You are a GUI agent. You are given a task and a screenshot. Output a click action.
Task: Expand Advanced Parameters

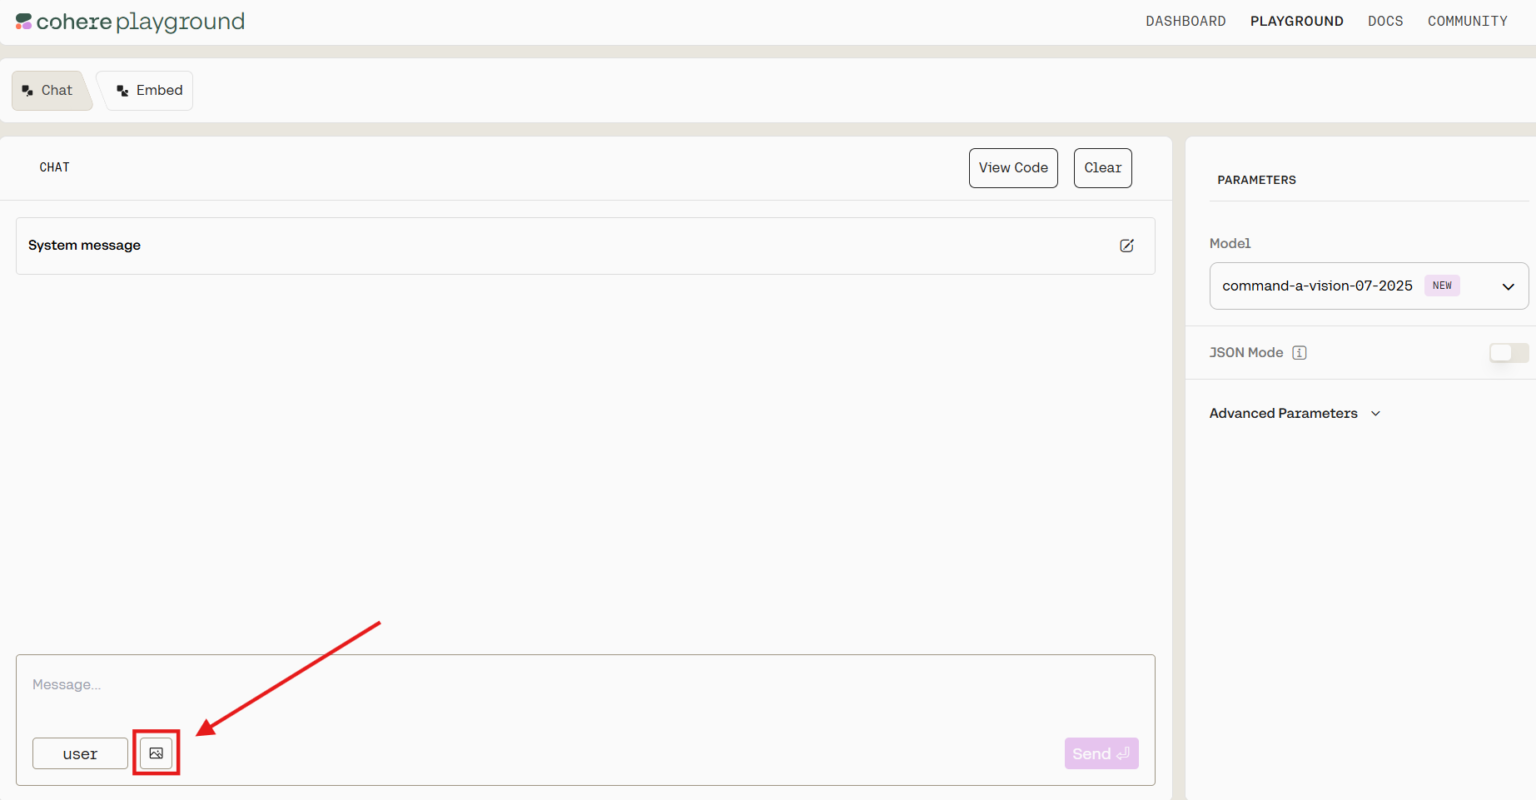click(1294, 413)
